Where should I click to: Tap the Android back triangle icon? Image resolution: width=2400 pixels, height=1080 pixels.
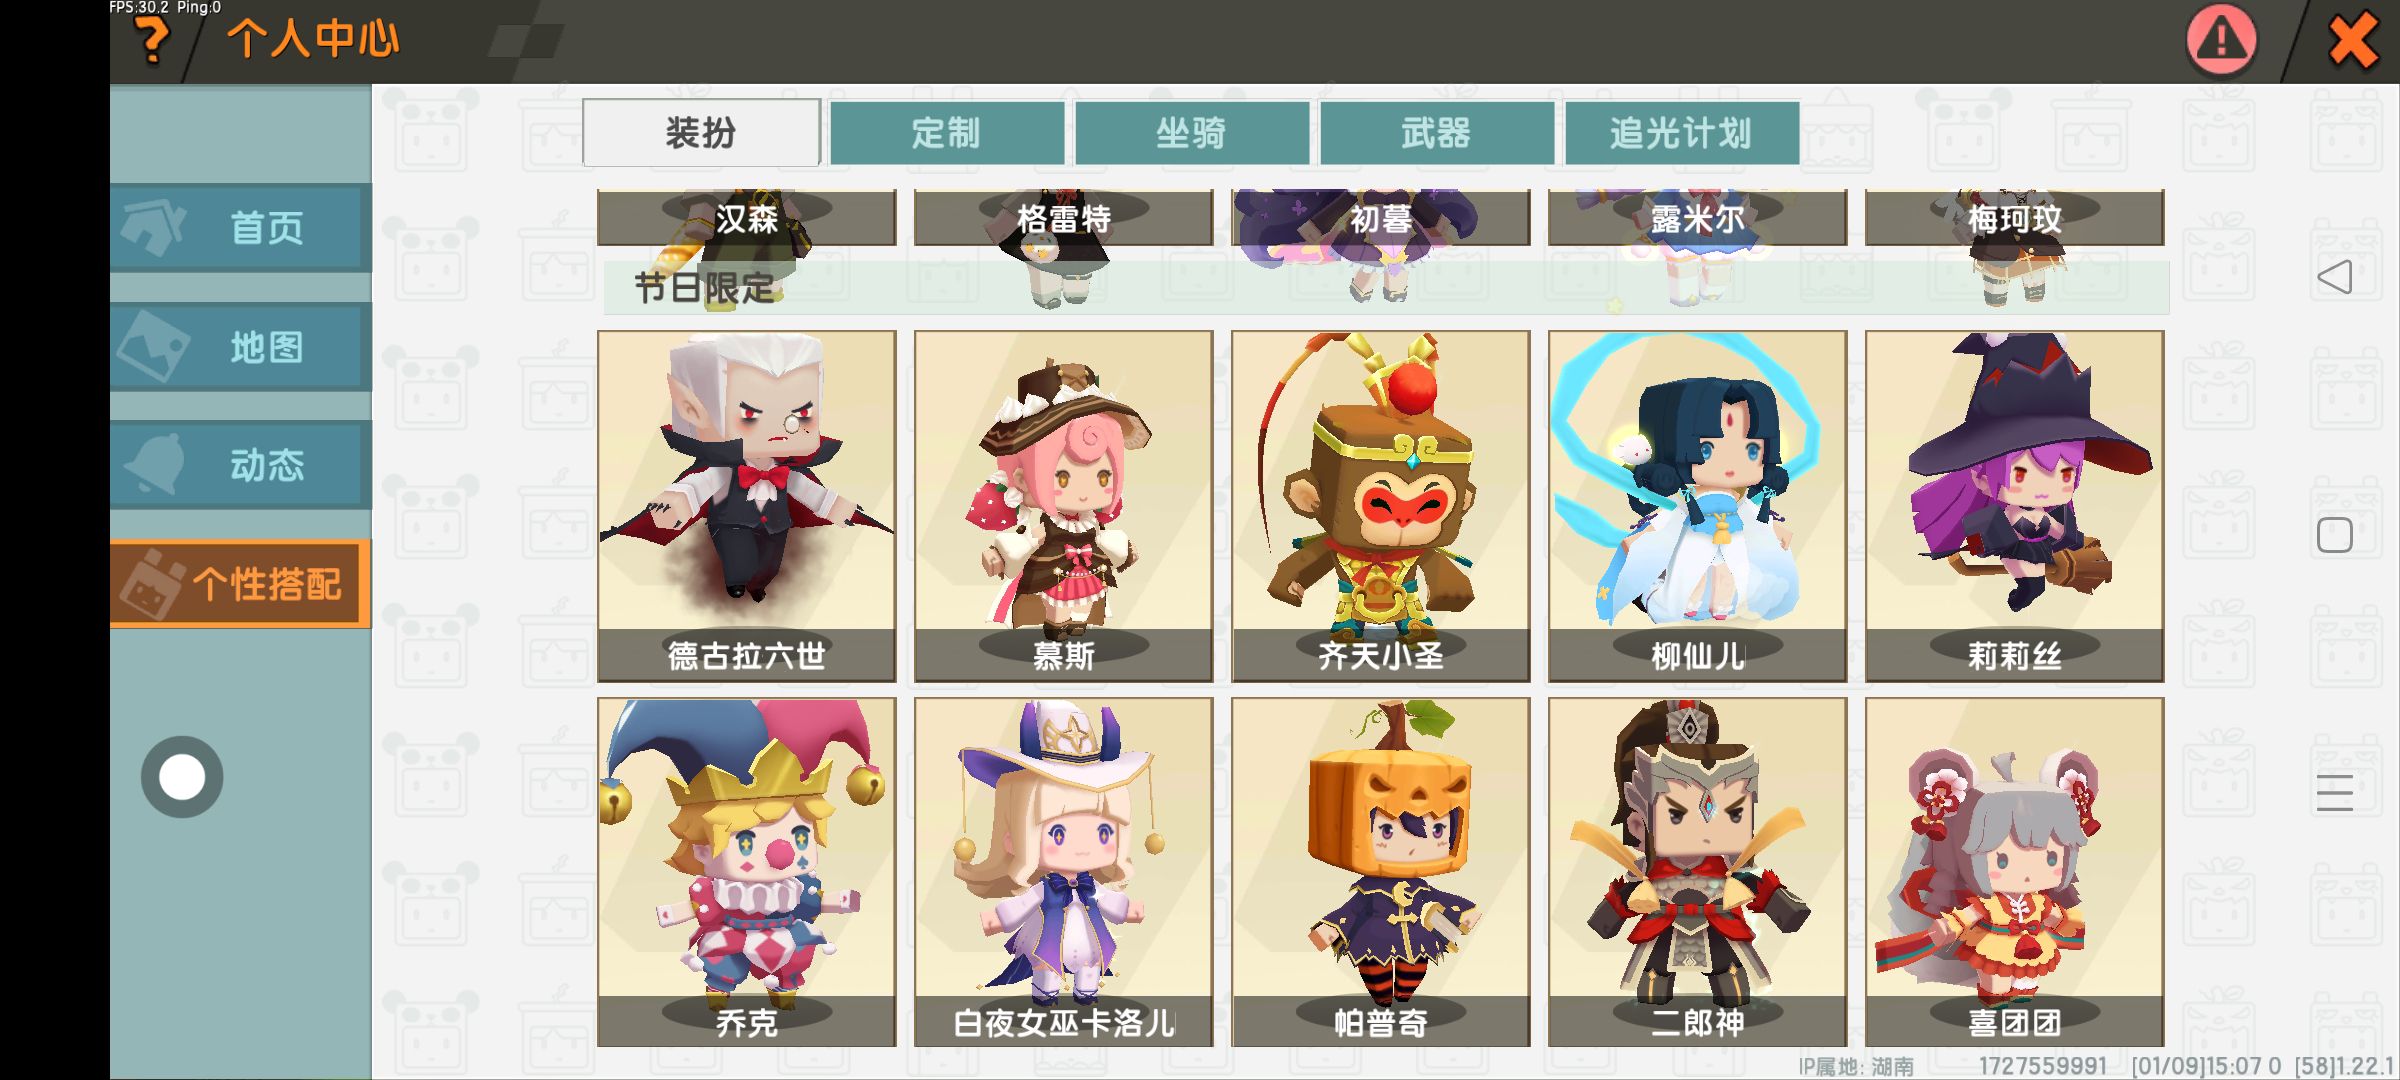click(x=2335, y=277)
